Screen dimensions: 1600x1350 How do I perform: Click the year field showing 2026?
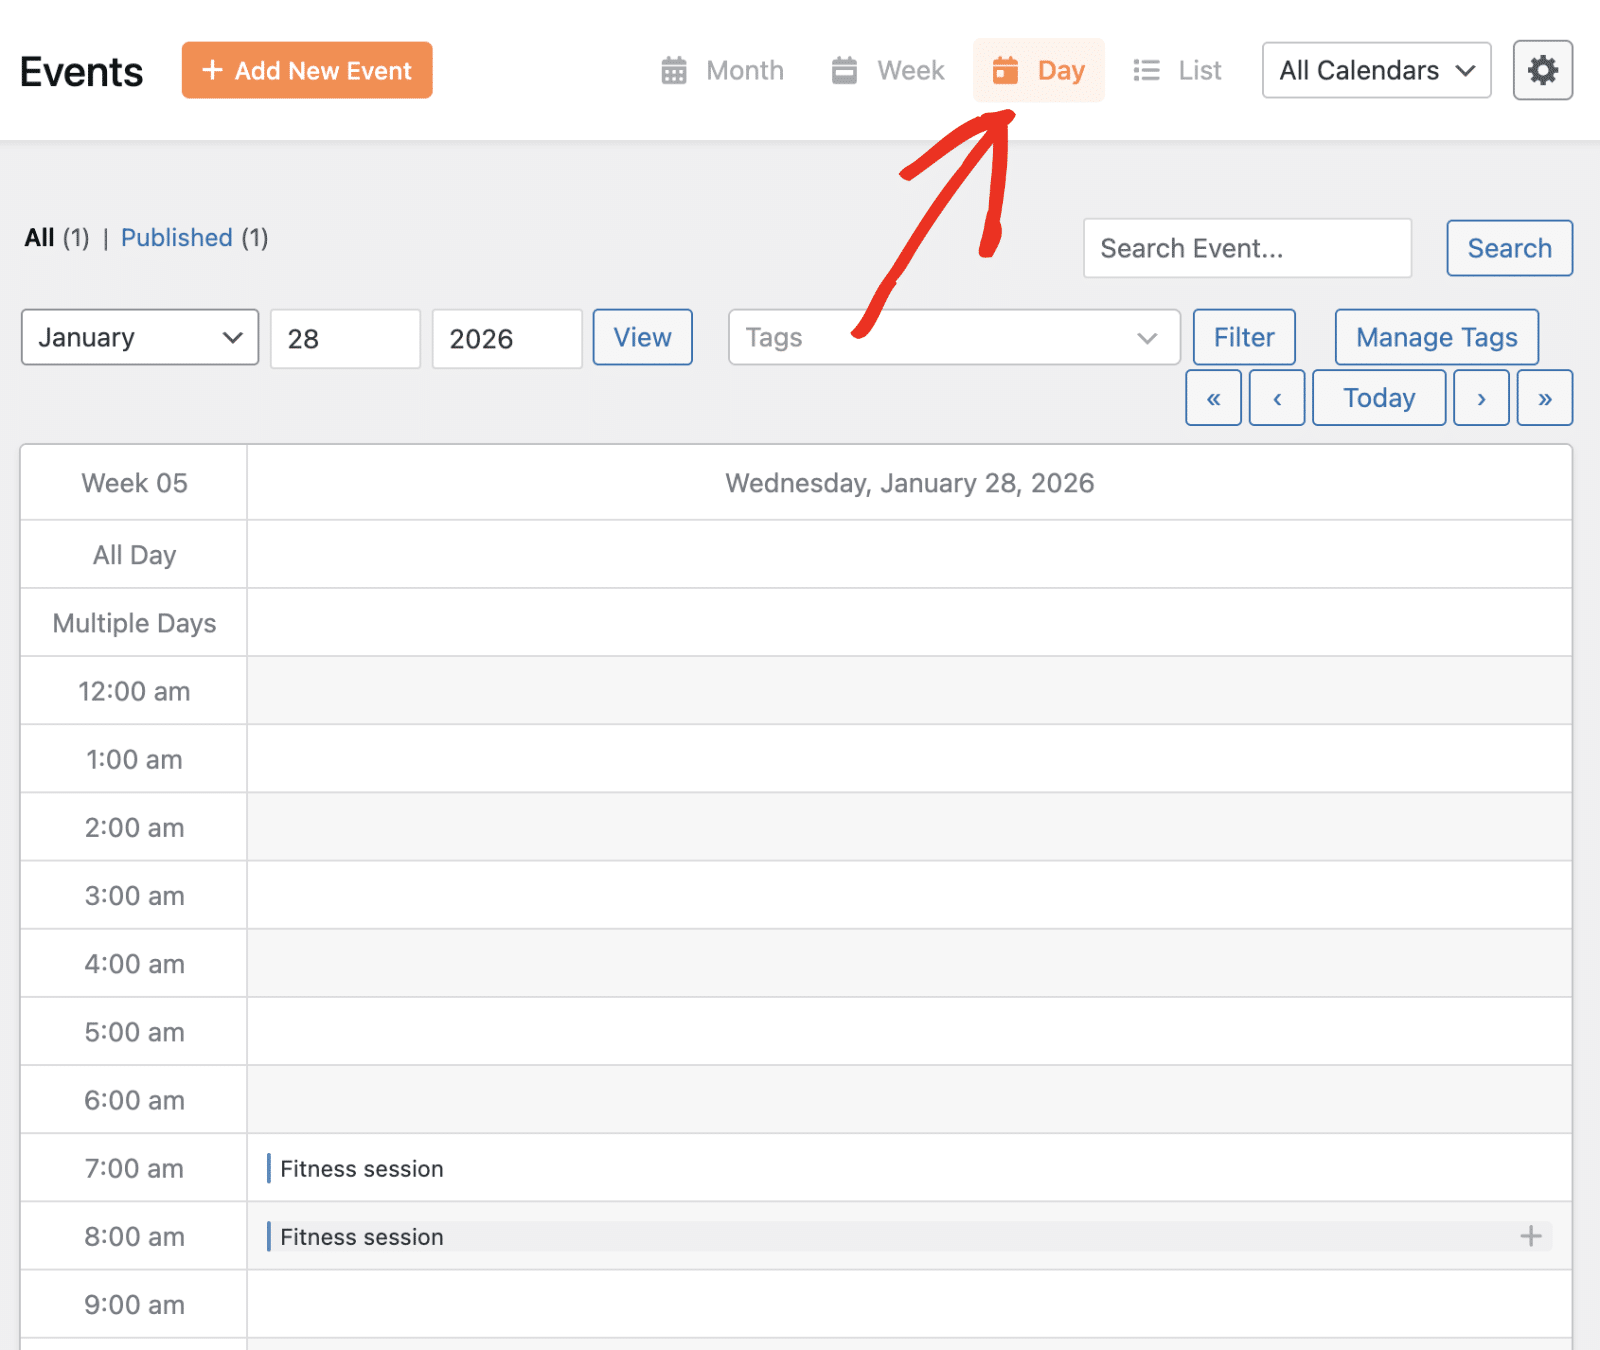(506, 339)
